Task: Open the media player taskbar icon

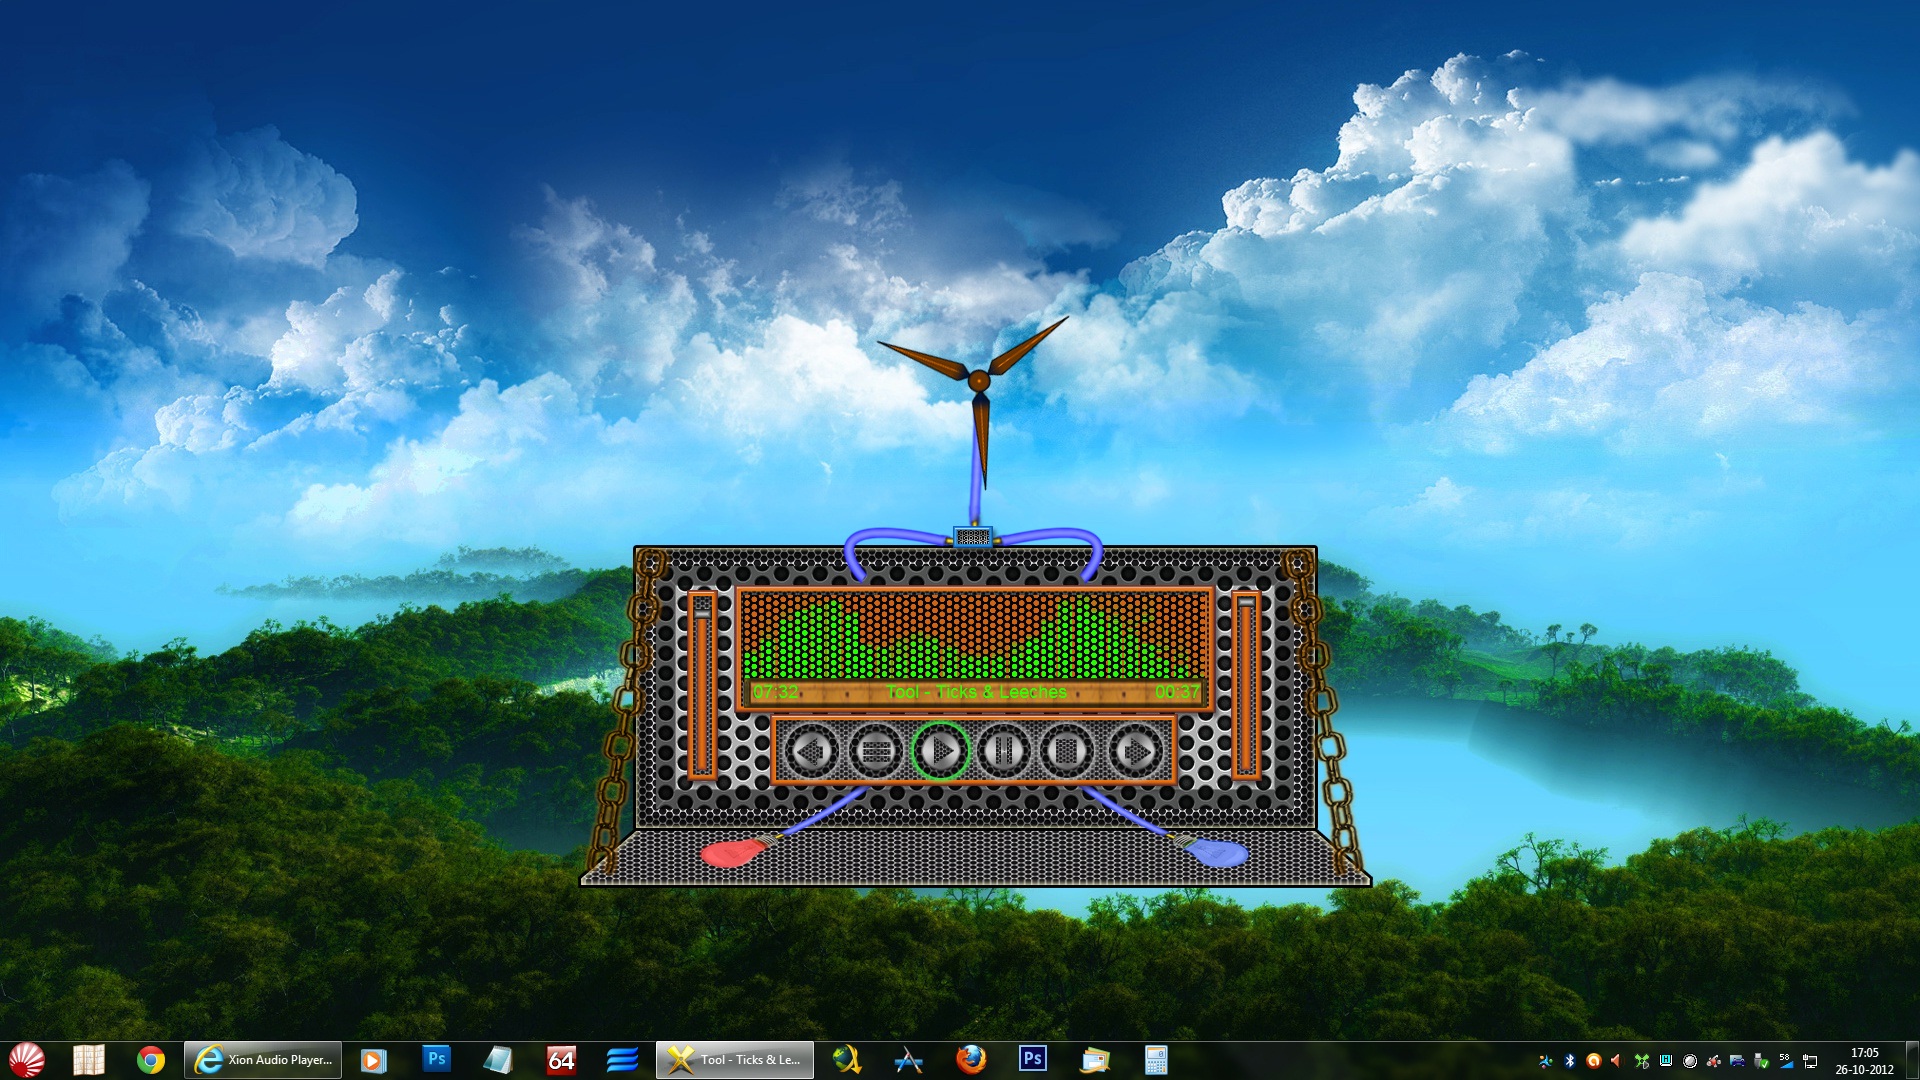Action: coord(373,1060)
